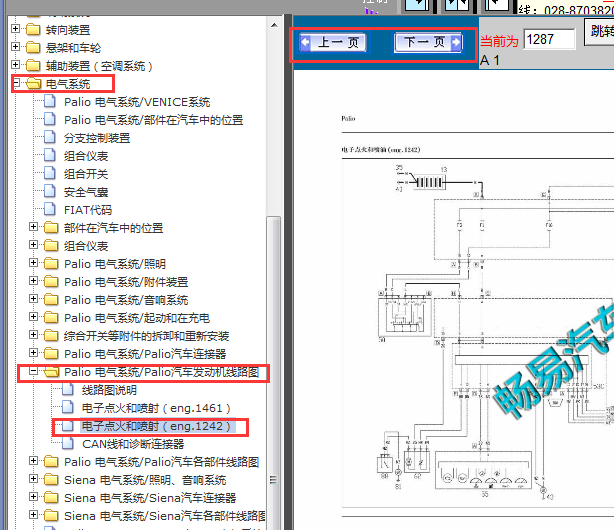Viewport: 614px width, 530px height.
Task: Click the folder icon beside 综合开关等附件的拆卸和重新安装
Action: click(x=51, y=336)
